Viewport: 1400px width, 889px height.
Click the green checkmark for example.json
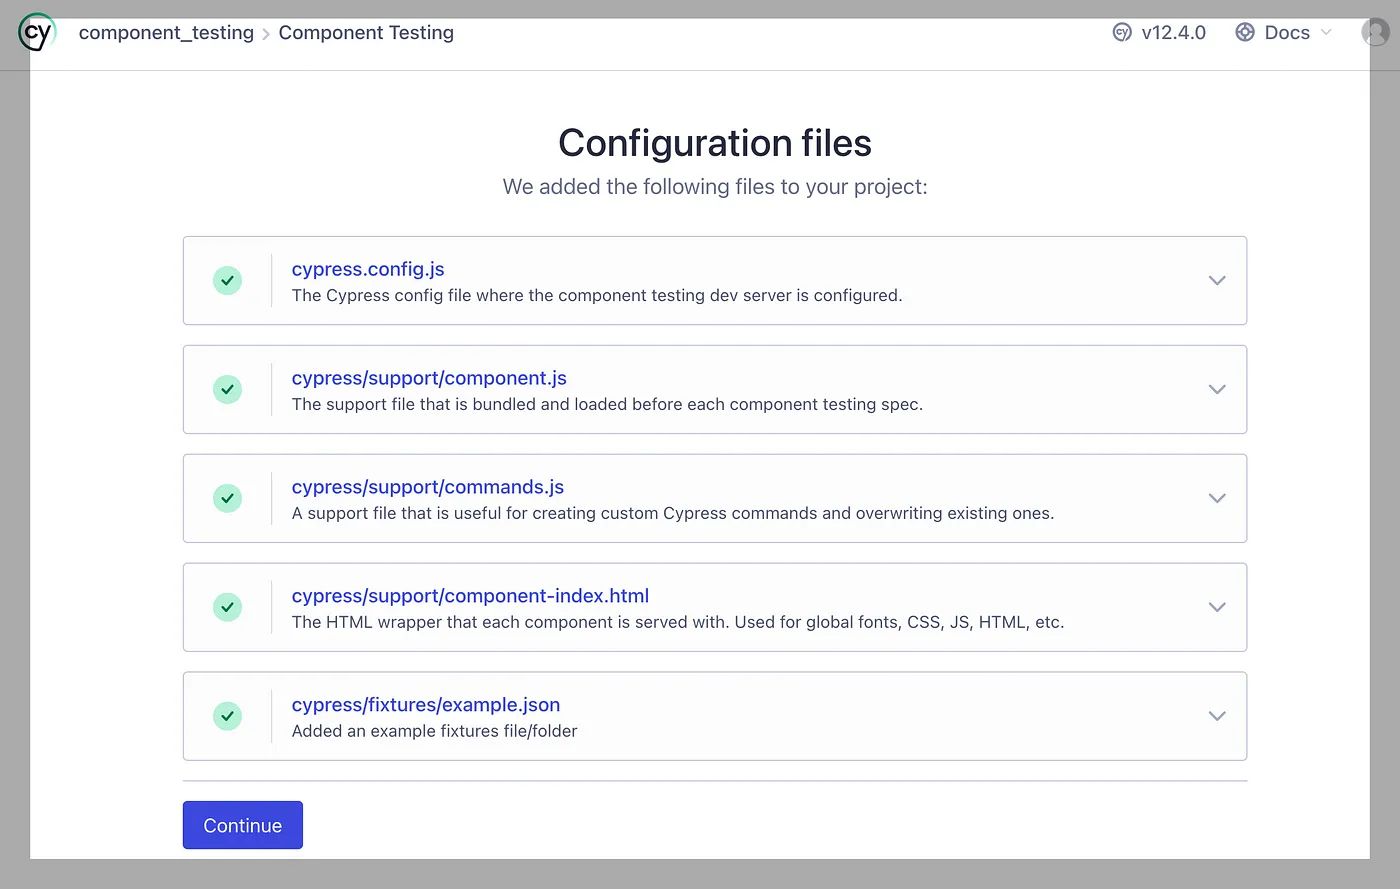(x=228, y=716)
